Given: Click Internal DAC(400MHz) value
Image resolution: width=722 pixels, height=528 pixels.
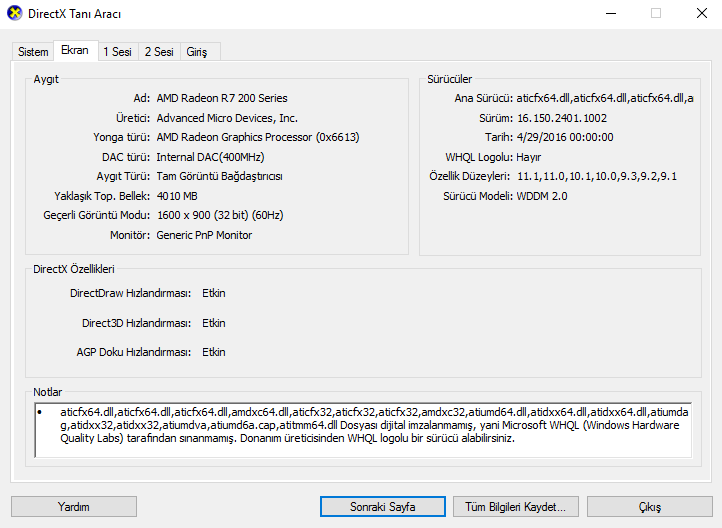Looking at the screenshot, I should coord(210,157).
